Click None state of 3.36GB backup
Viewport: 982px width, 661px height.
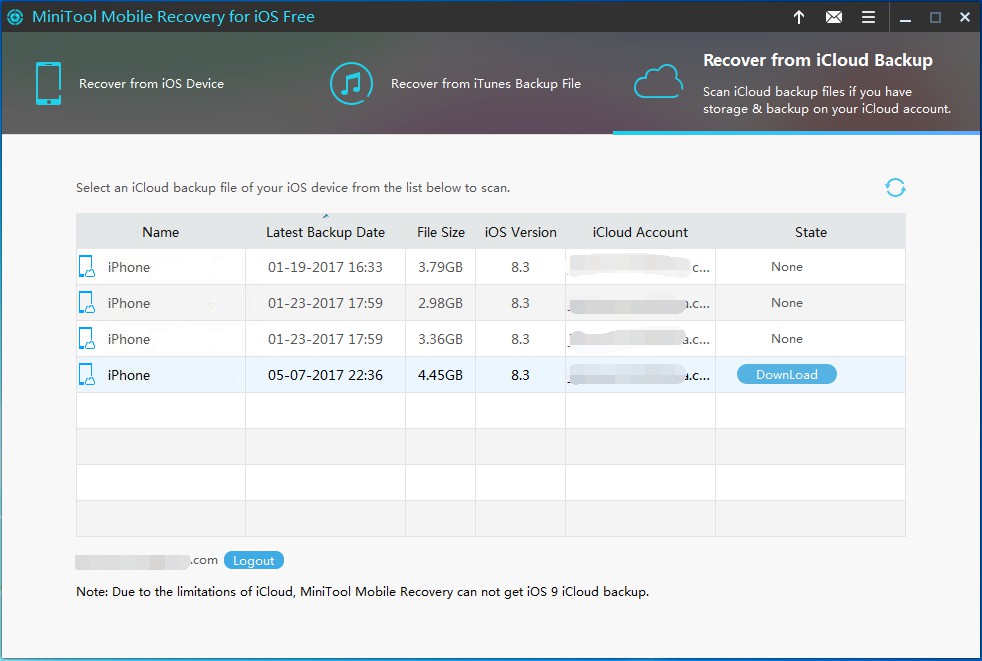click(787, 339)
